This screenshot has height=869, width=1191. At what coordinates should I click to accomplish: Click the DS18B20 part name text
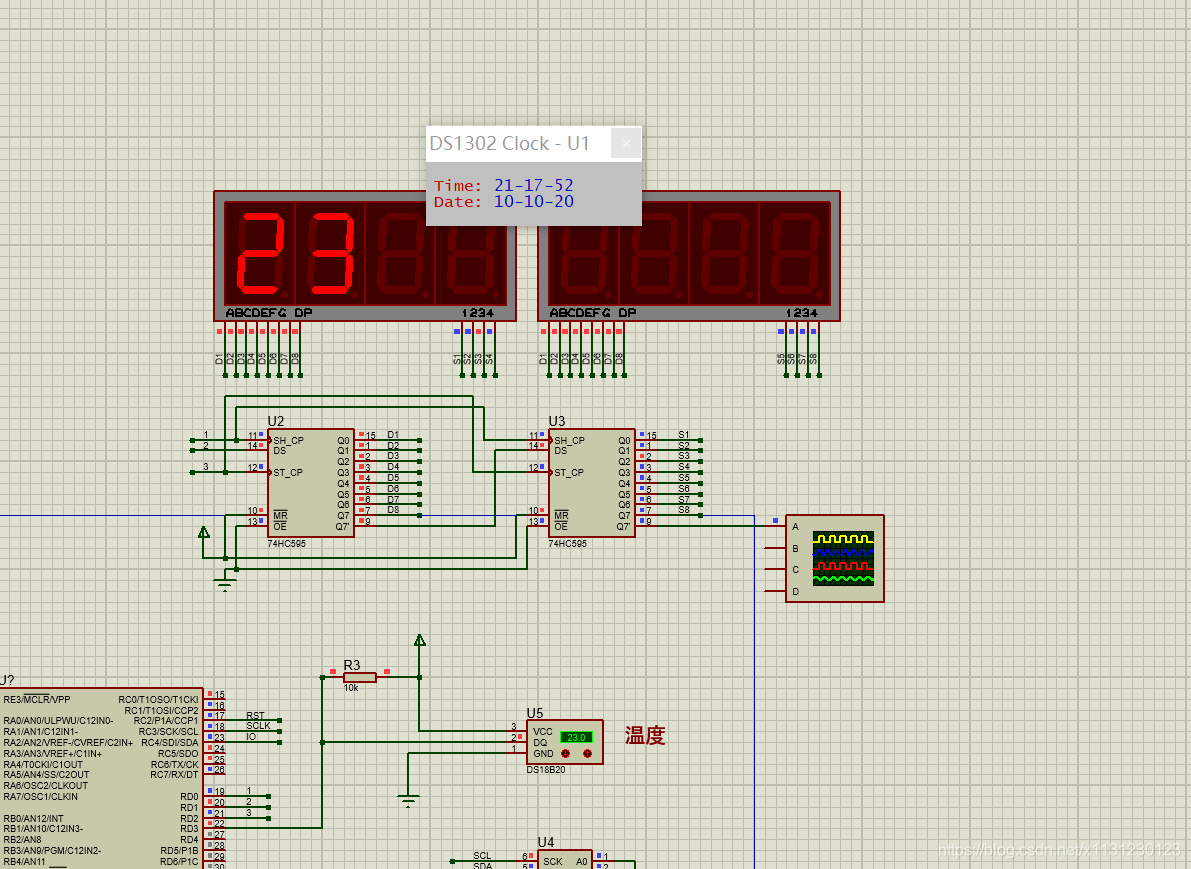point(545,769)
